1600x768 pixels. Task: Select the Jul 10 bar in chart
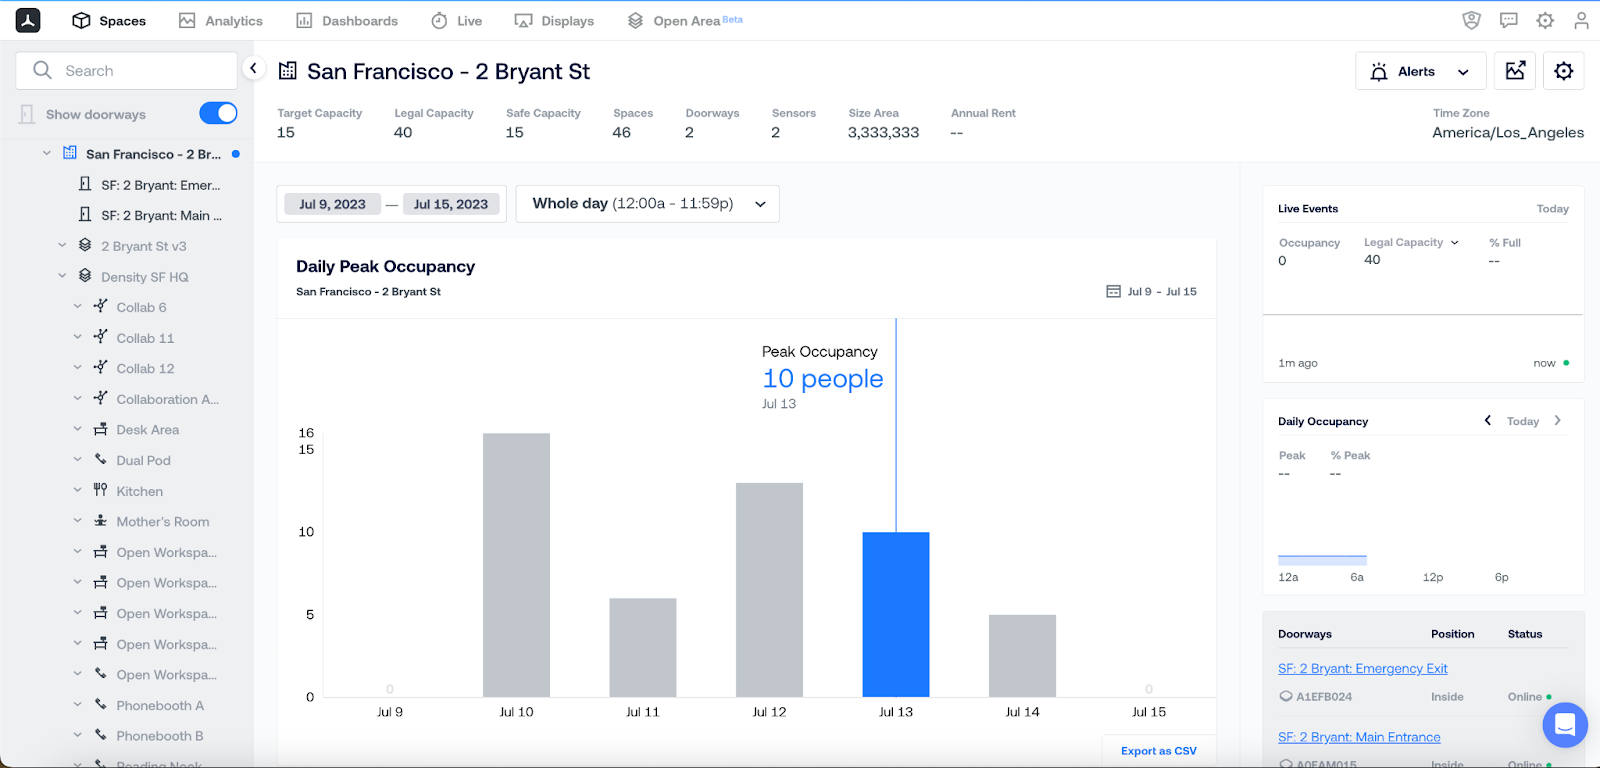pyautogui.click(x=516, y=565)
